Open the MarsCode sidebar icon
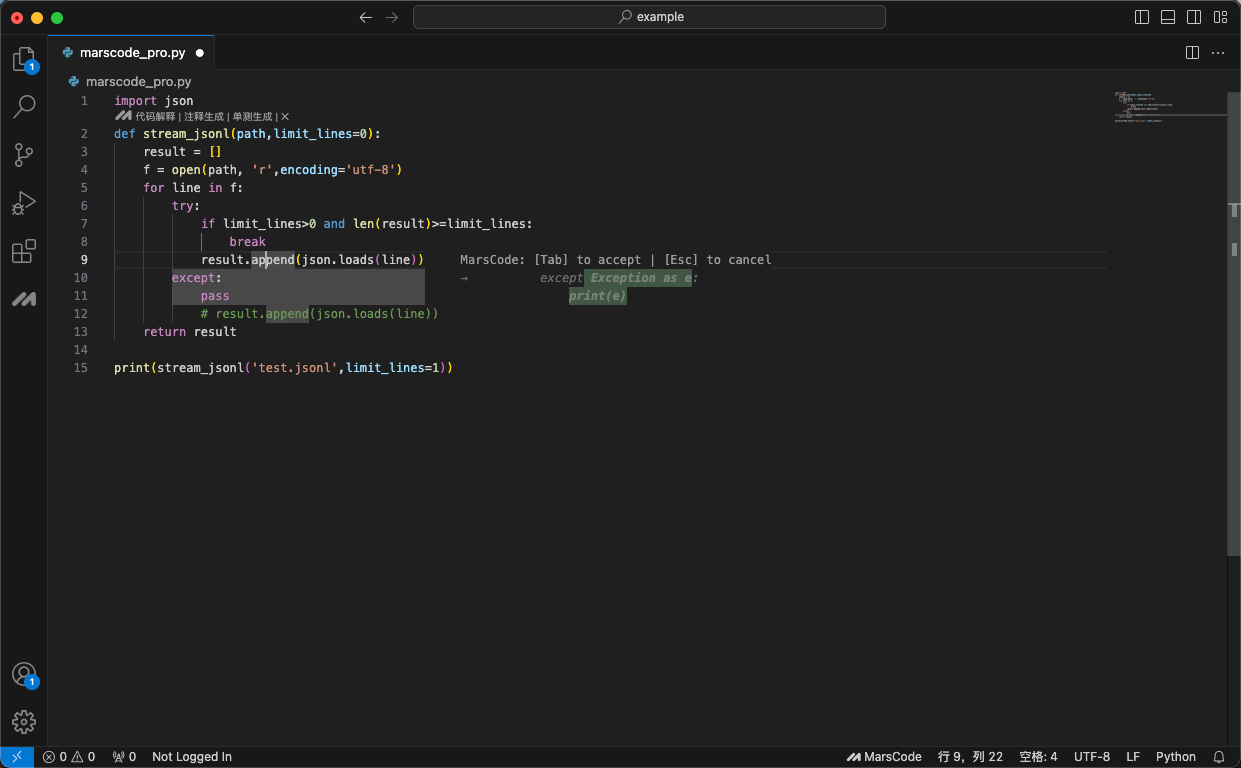Viewport: 1241px width, 768px height. [24, 299]
